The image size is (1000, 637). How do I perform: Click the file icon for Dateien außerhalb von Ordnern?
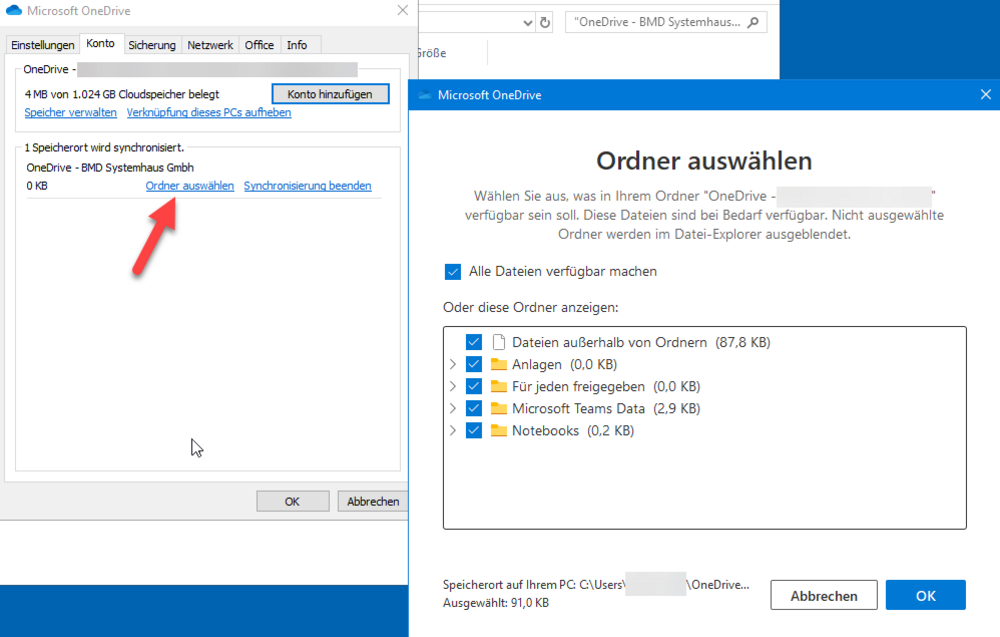[499, 342]
